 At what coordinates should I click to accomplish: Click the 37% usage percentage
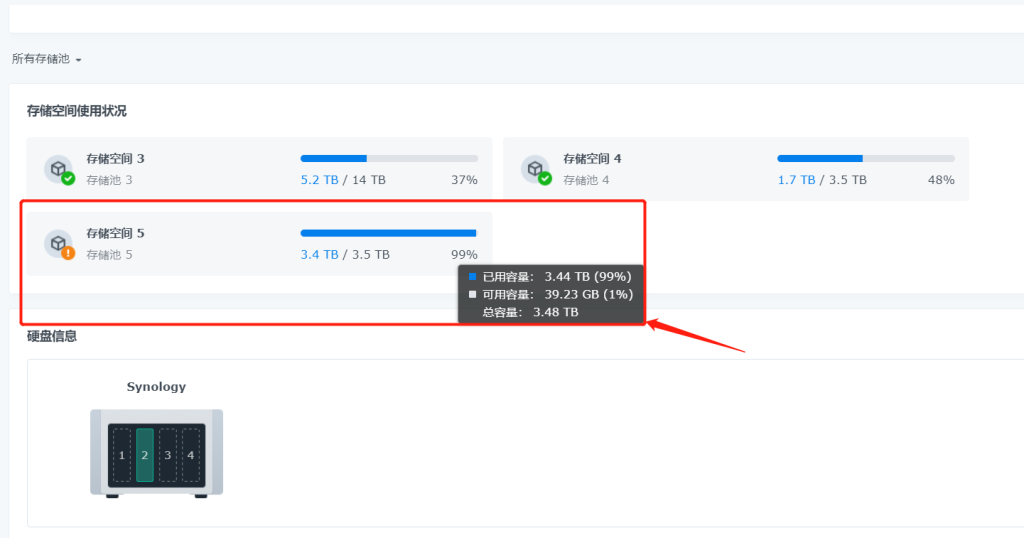464,180
